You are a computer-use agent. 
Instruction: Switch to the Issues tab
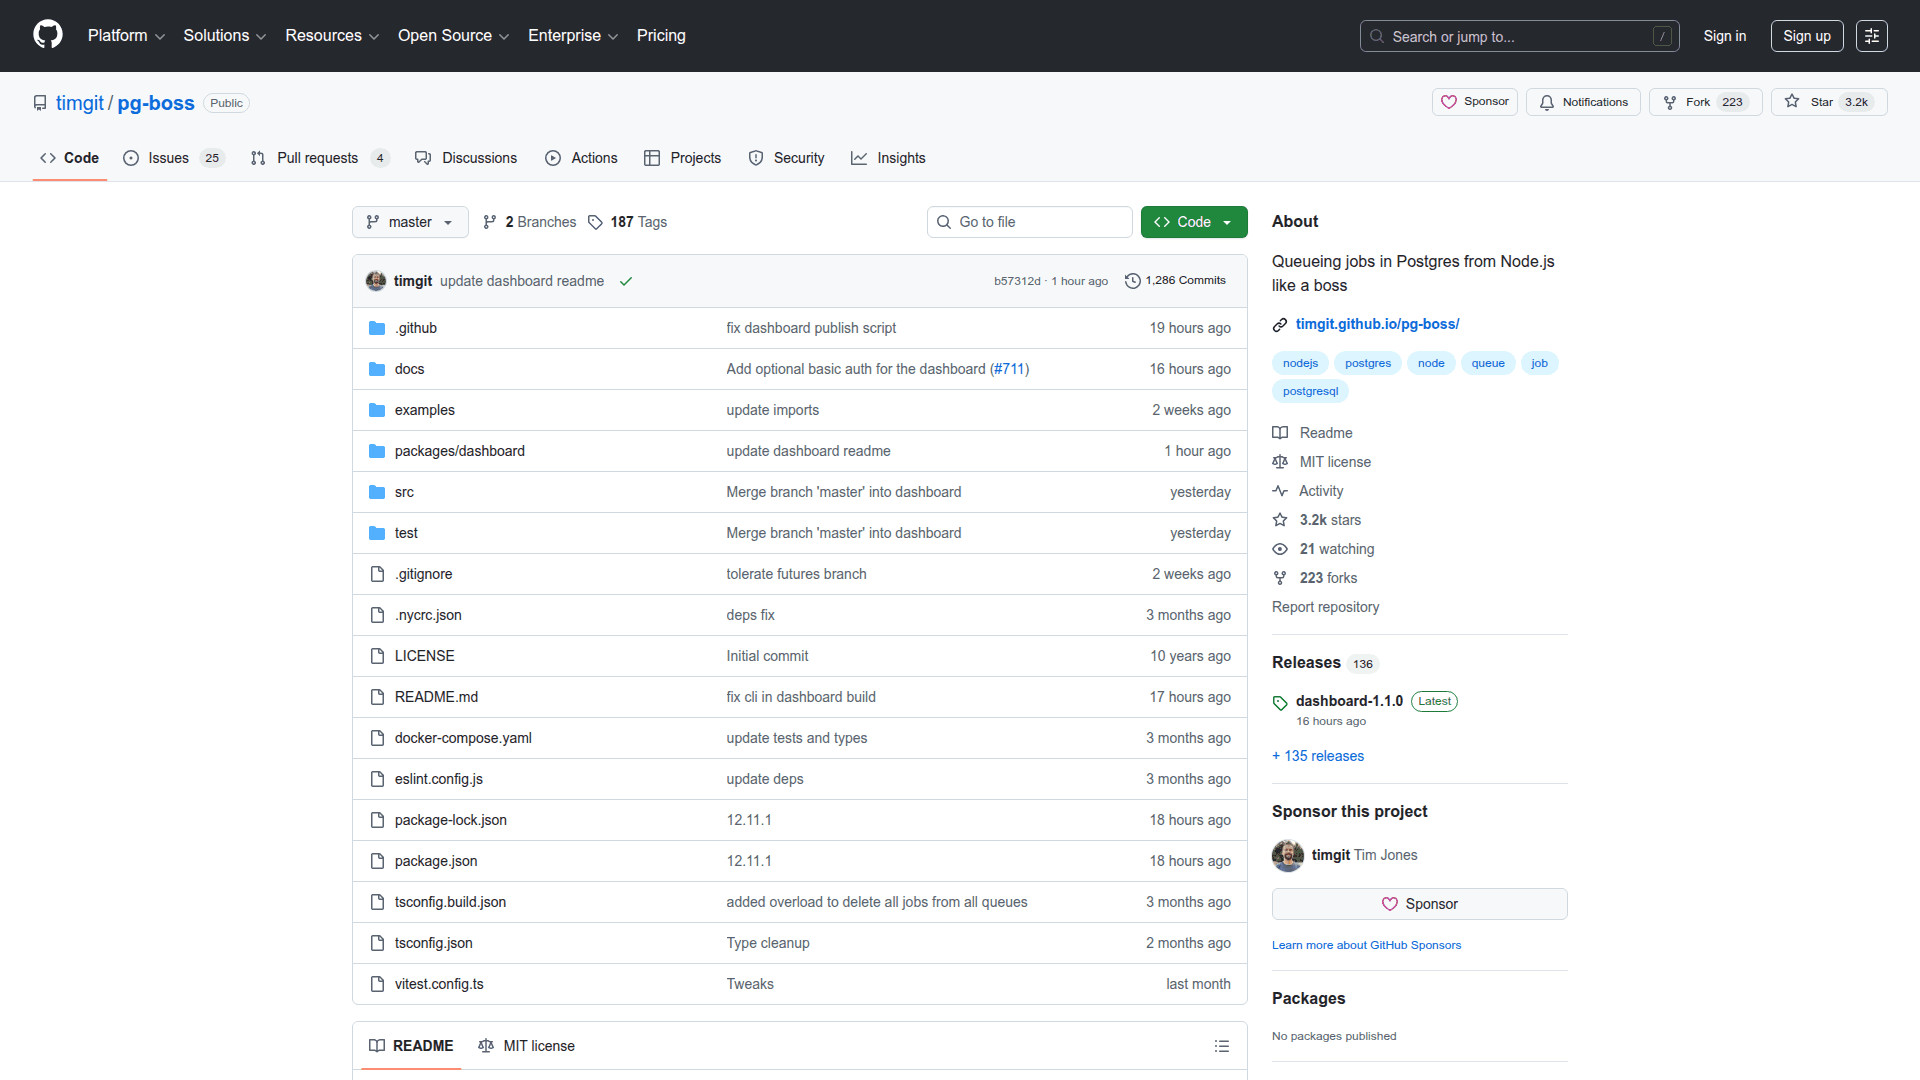click(172, 158)
